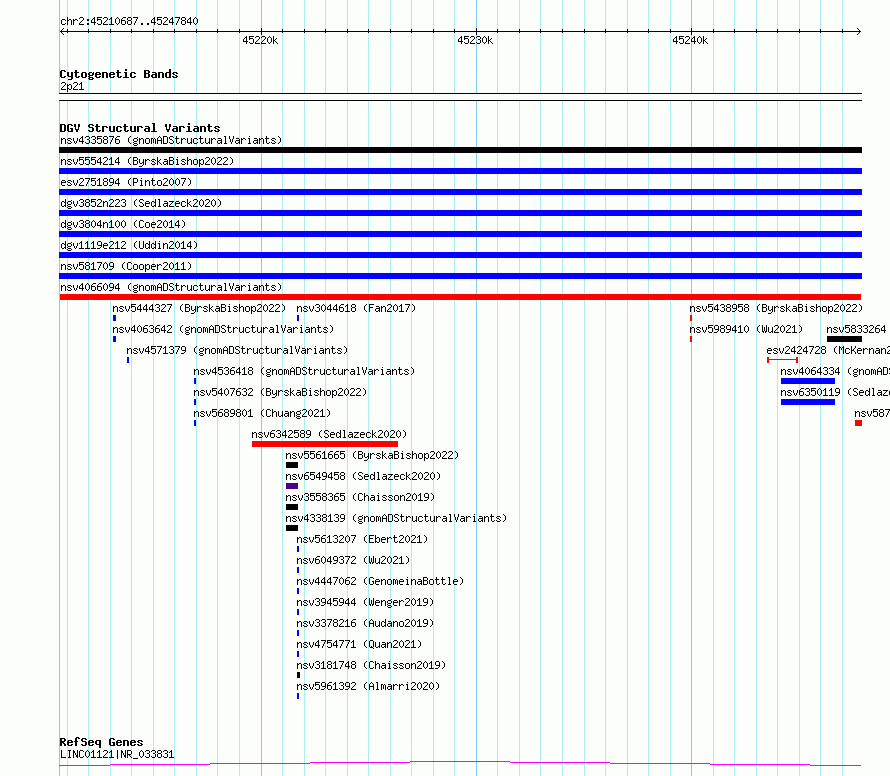The image size is (890, 776).
Task: Click nsv5689801 (Chuang2021) label
Action: [262, 413]
